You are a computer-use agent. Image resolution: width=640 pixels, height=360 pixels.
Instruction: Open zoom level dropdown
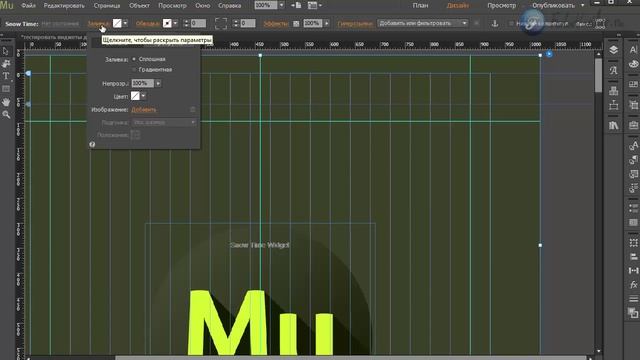pyautogui.click(x=281, y=5)
